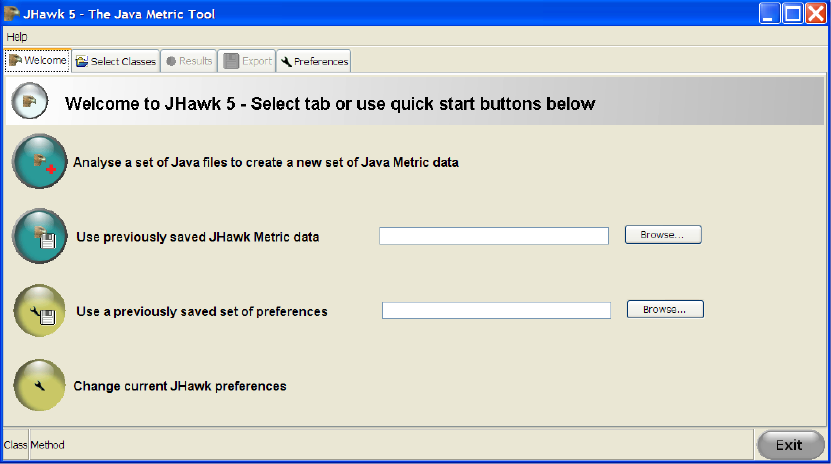Focus the saved preferences file path field

(496, 311)
